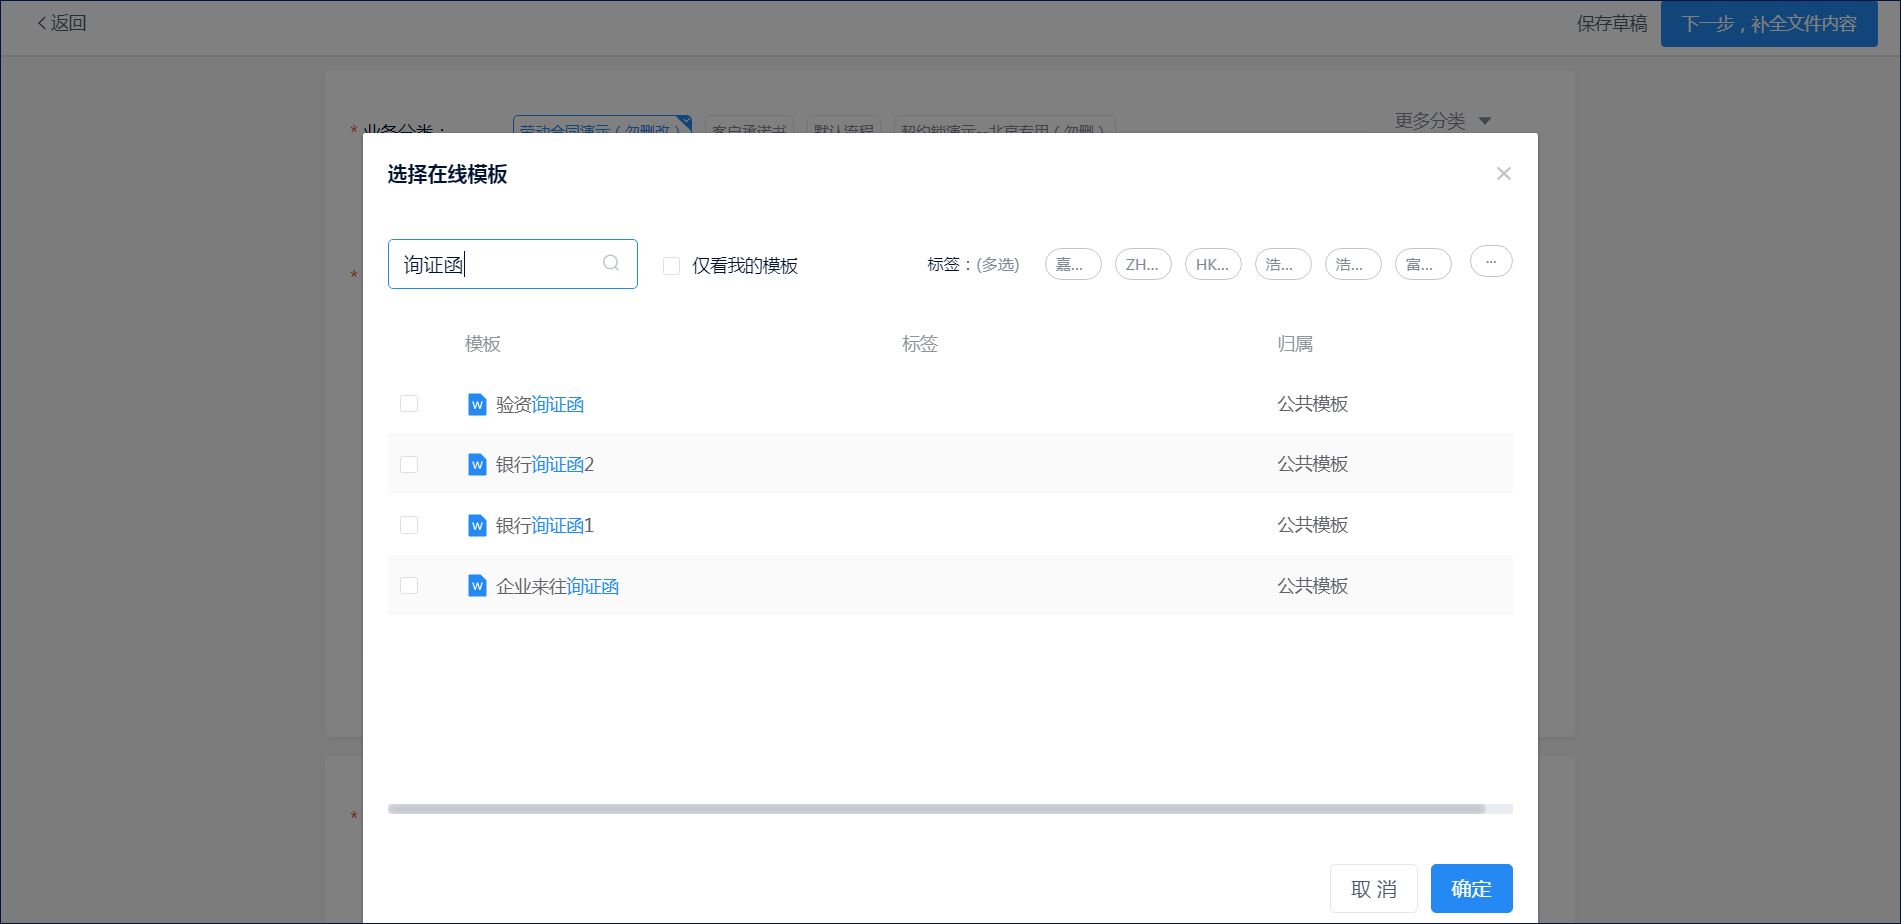
Task: Click the search magnifier icon in template search
Action: point(611,263)
